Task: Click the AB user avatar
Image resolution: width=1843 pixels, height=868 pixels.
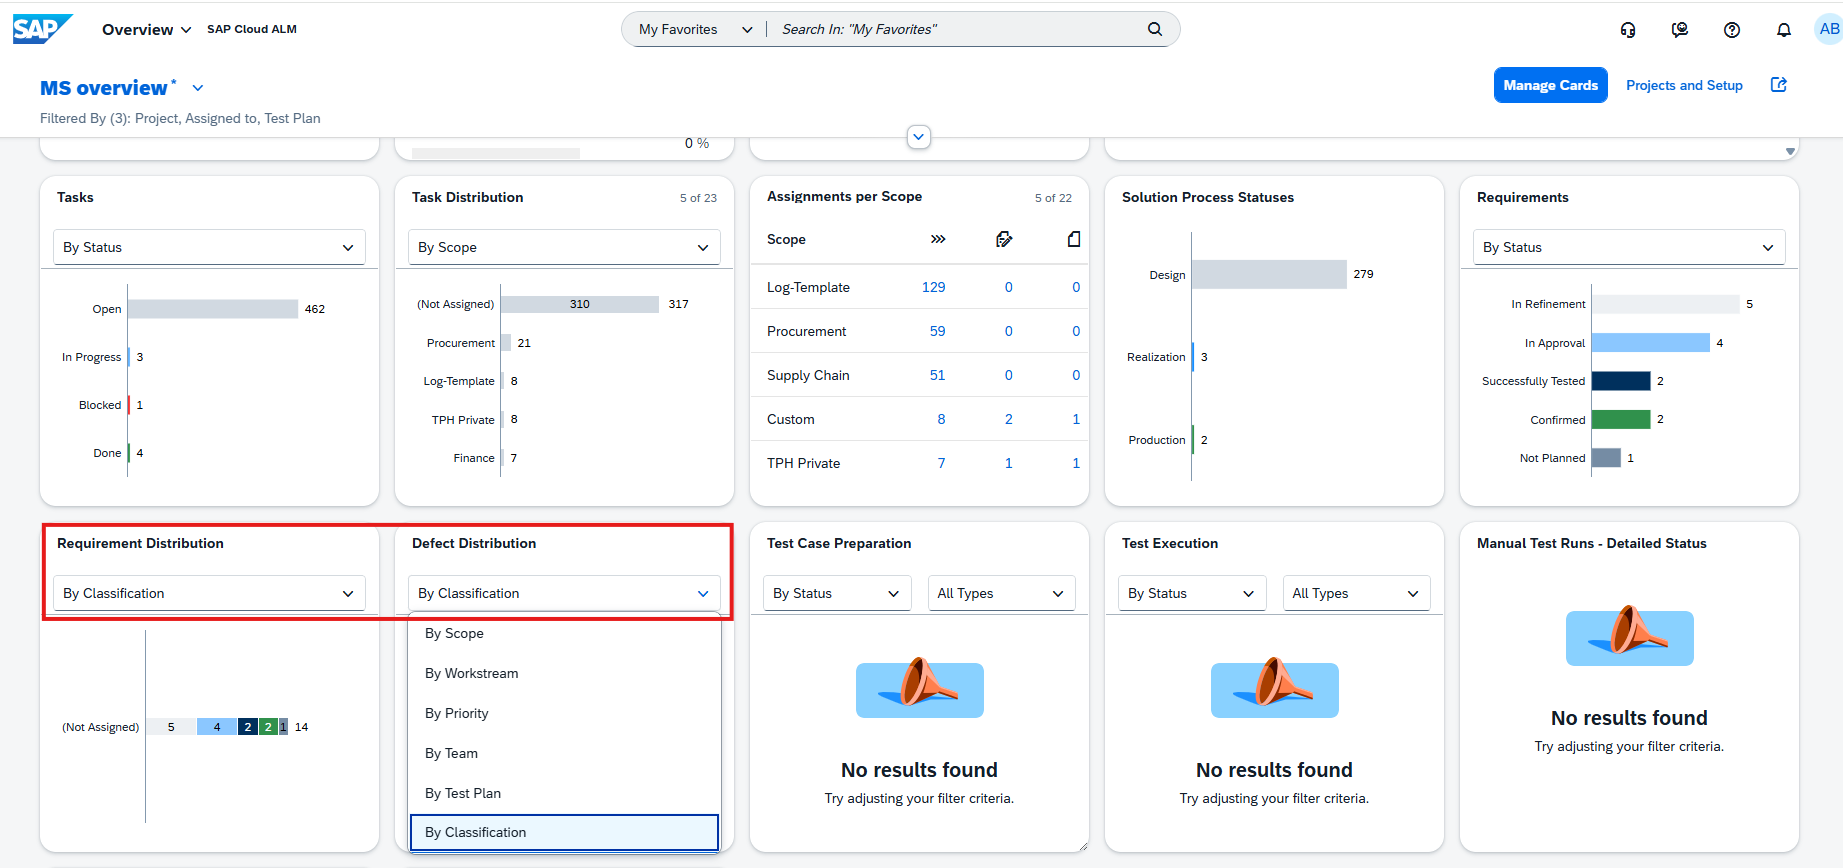Action: coord(1829,29)
